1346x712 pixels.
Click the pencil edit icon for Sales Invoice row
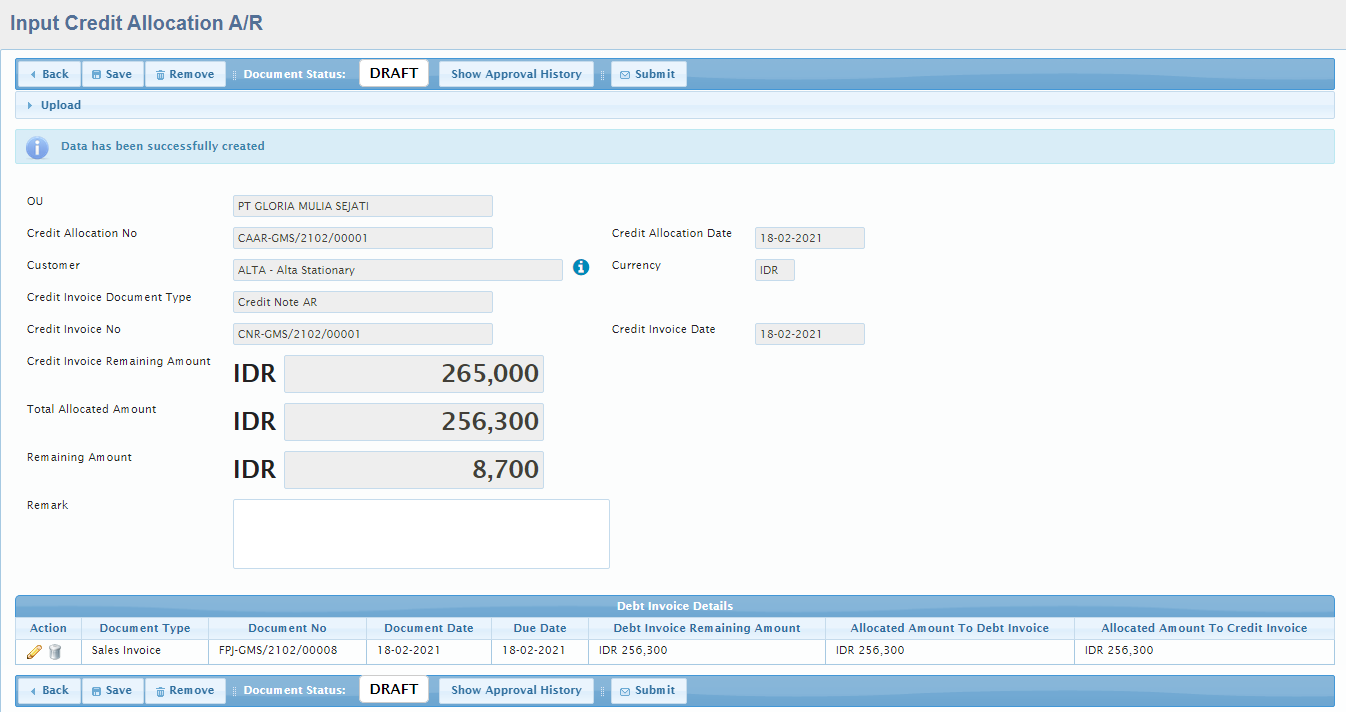point(34,651)
